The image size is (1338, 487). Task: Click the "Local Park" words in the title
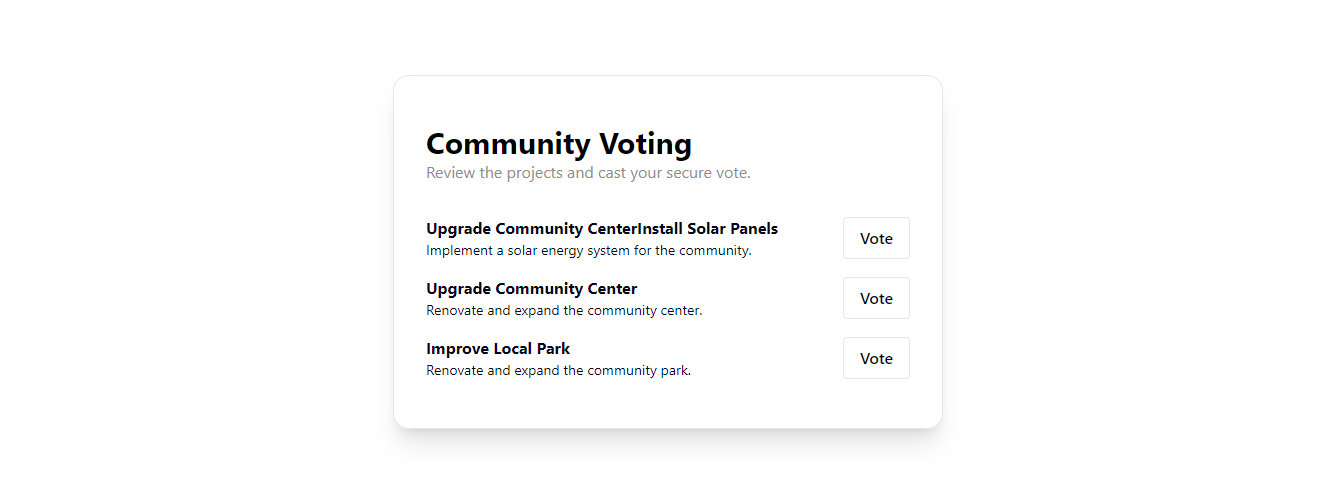pos(532,349)
